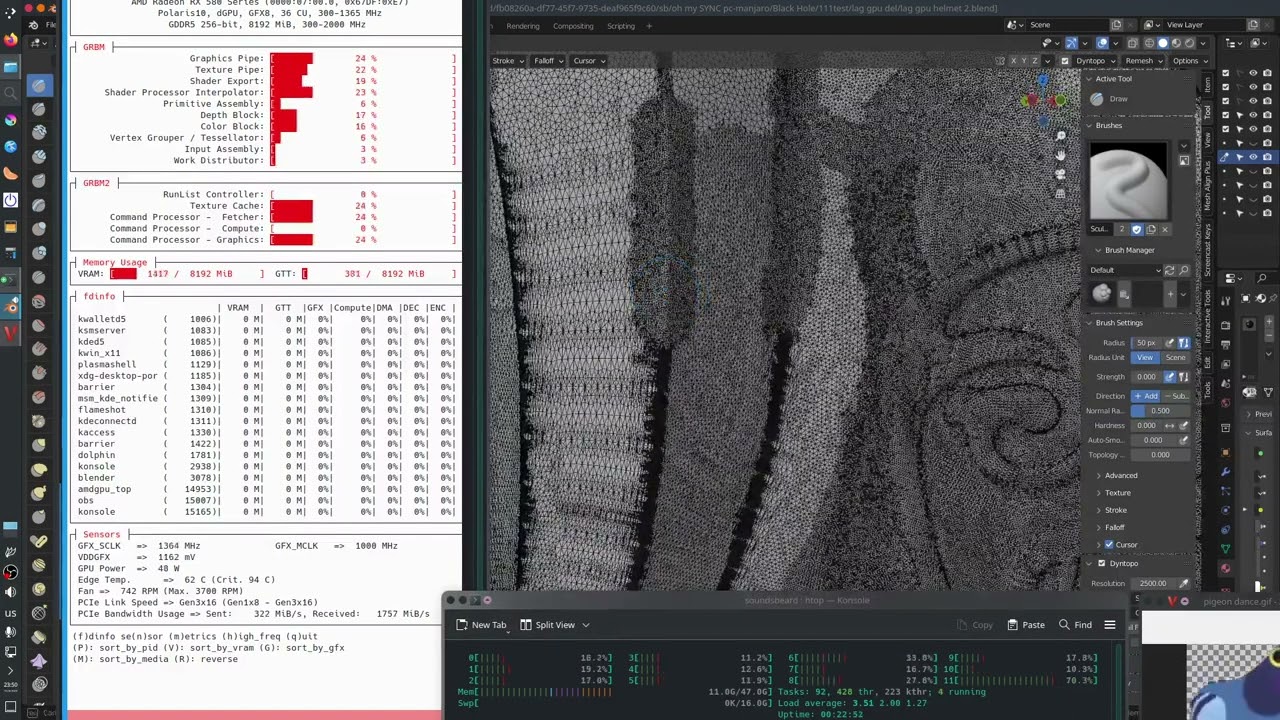Set Radius Unit to Scene
The width and height of the screenshot is (1280, 720).
[x=1175, y=358]
